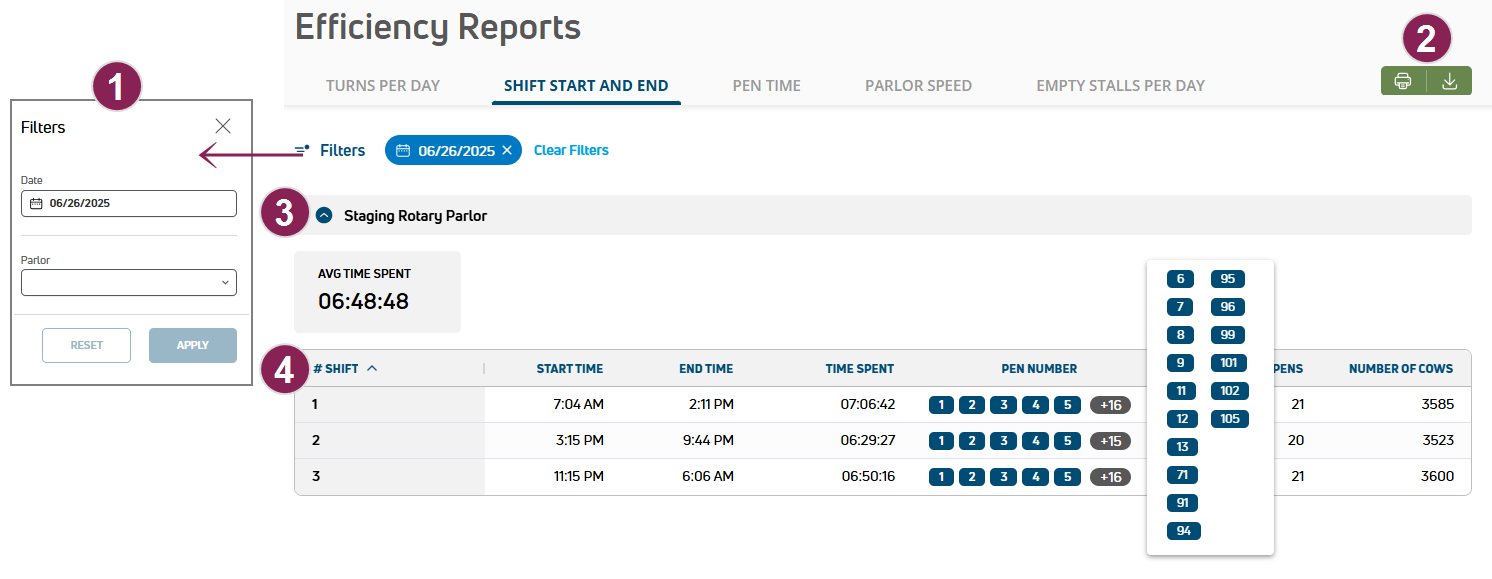The height and width of the screenshot is (579, 1492).
Task: Open the Filters icon beside Filters label
Action: point(302,150)
